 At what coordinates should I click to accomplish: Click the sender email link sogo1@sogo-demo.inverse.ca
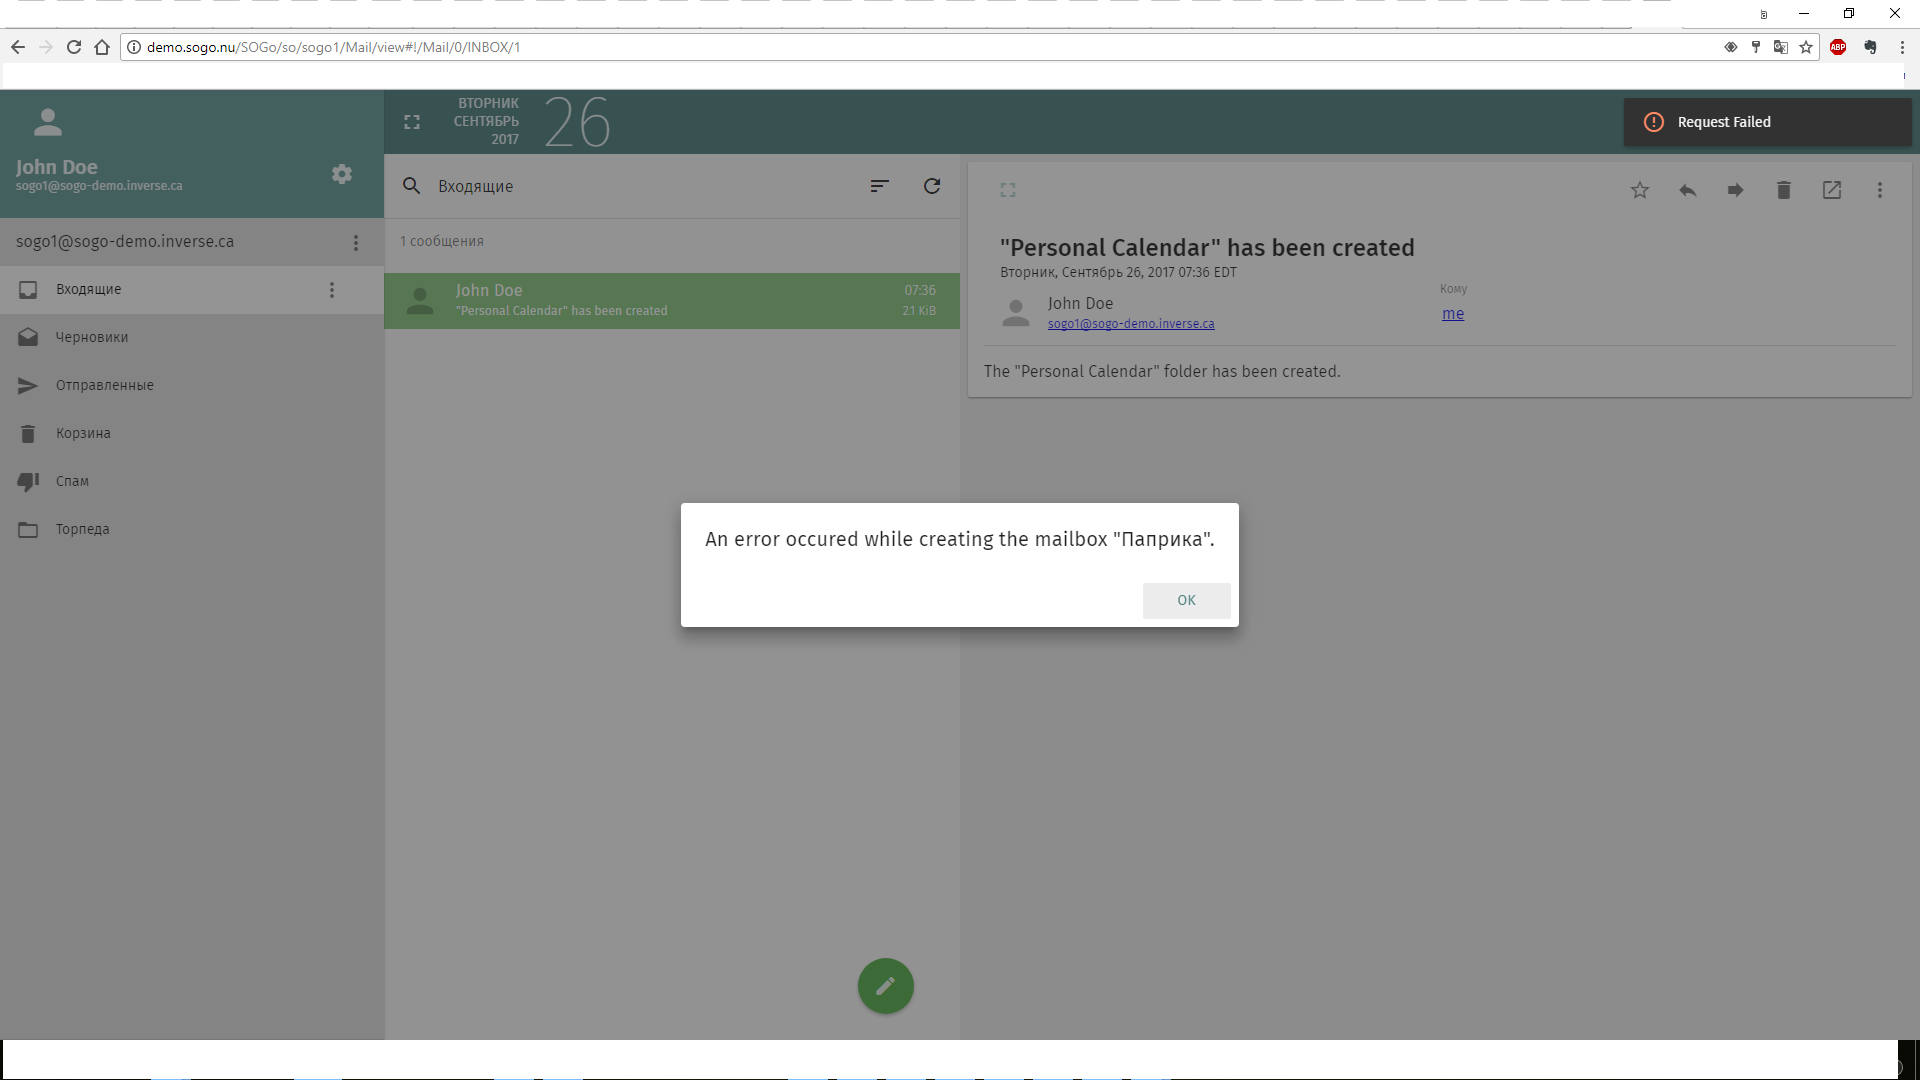click(1131, 324)
